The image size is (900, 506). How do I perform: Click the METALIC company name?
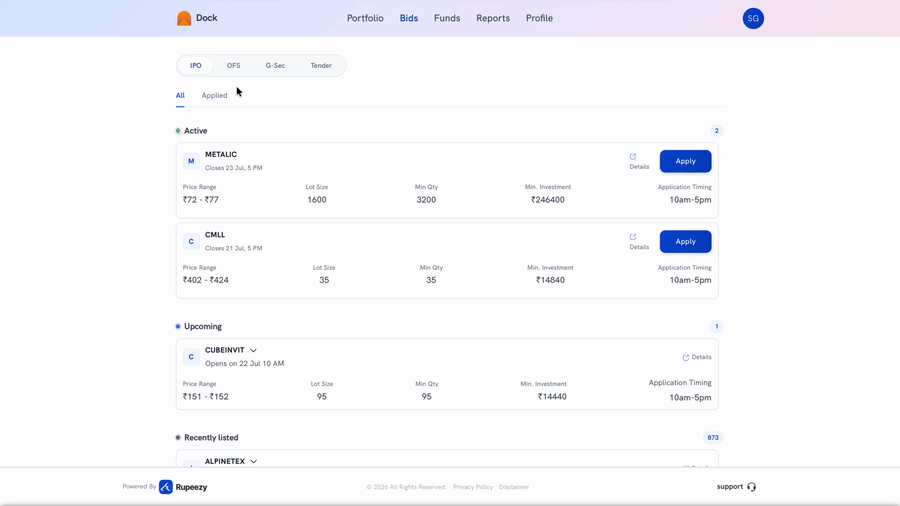221,154
